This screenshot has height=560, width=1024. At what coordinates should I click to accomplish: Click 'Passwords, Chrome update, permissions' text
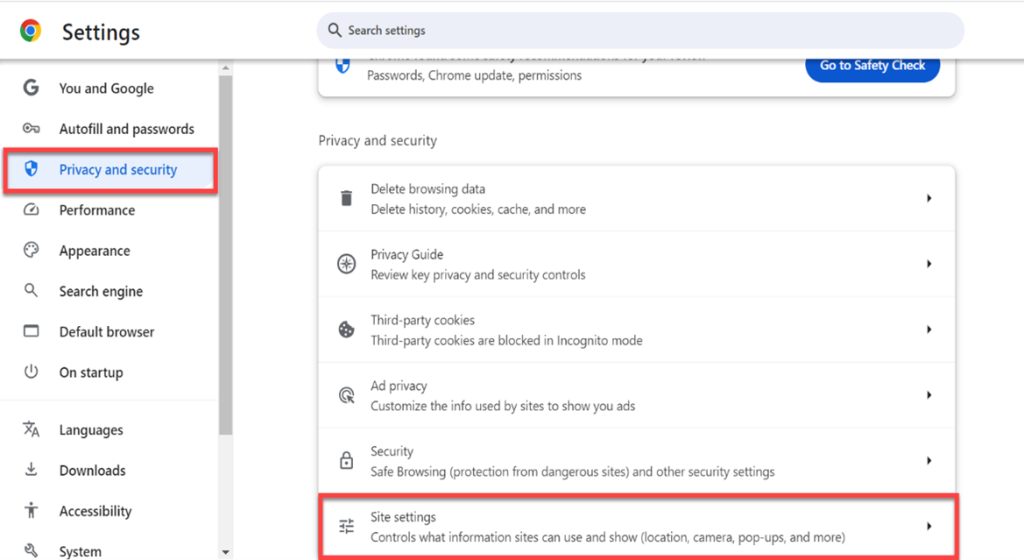point(474,75)
